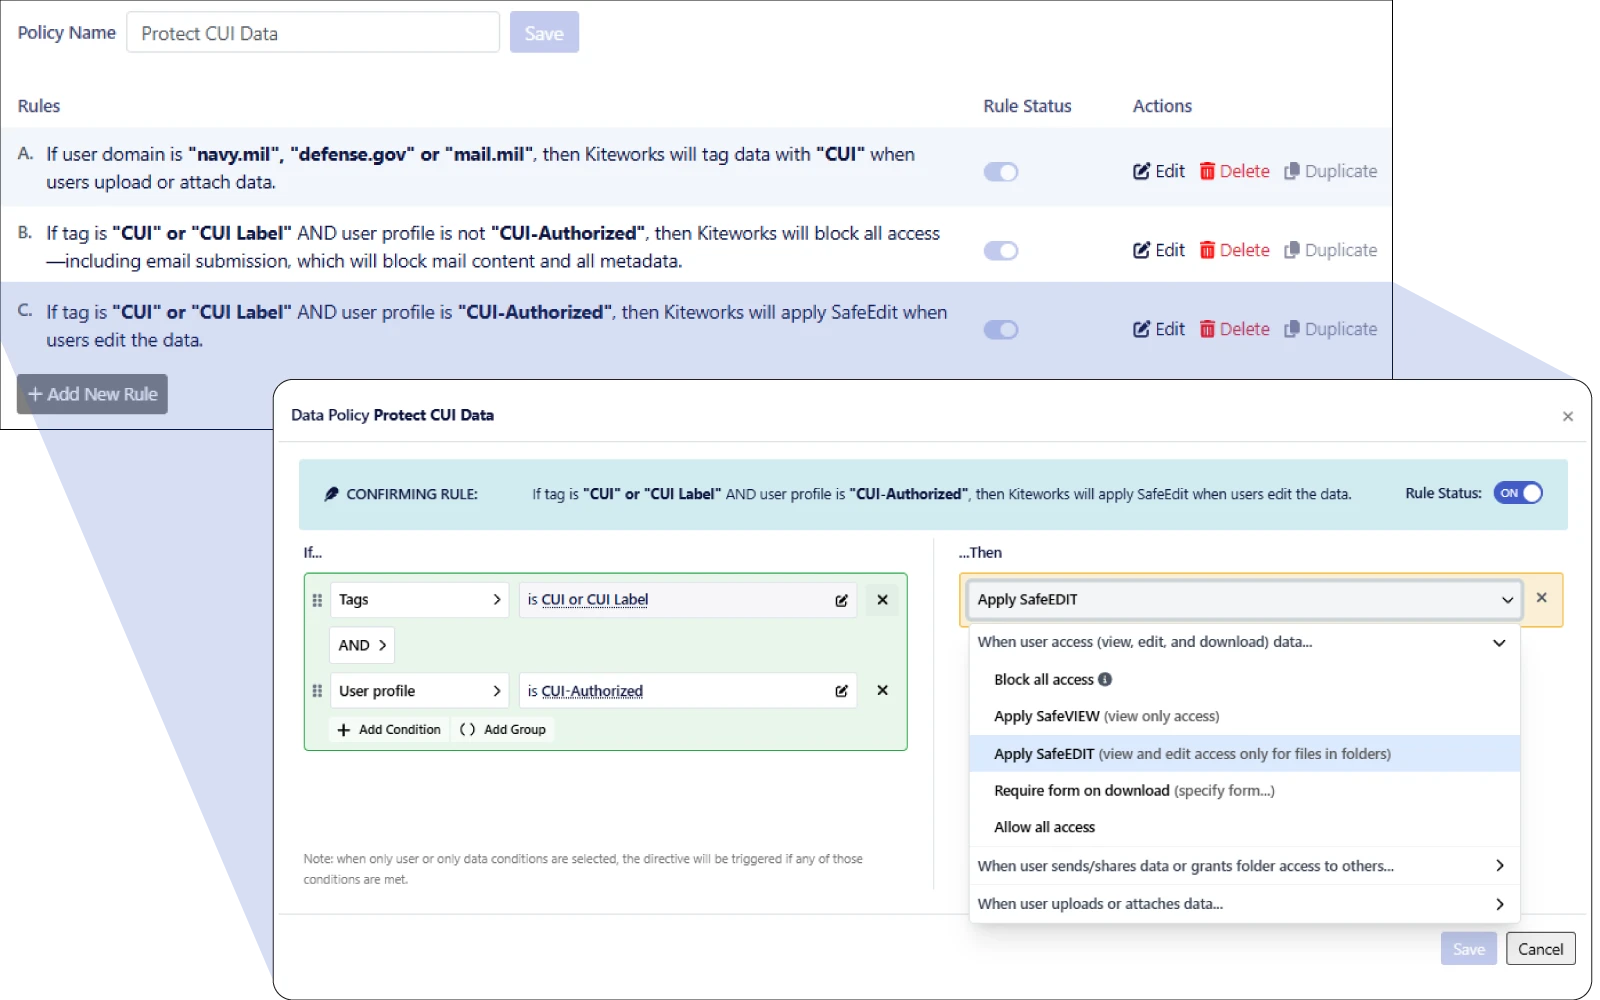This screenshot has width=1600, height=1000.
Task: Click Save button next to Policy Name
Action: click(544, 33)
